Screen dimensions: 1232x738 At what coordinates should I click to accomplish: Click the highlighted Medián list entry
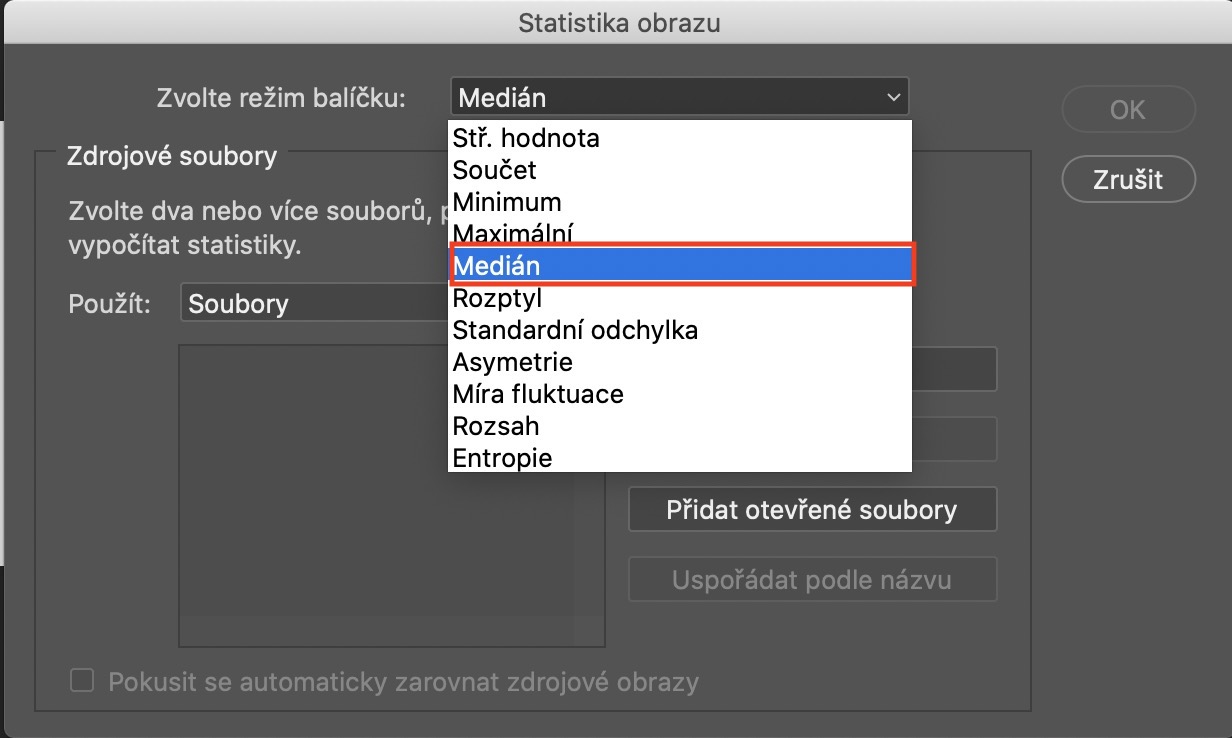[680, 266]
